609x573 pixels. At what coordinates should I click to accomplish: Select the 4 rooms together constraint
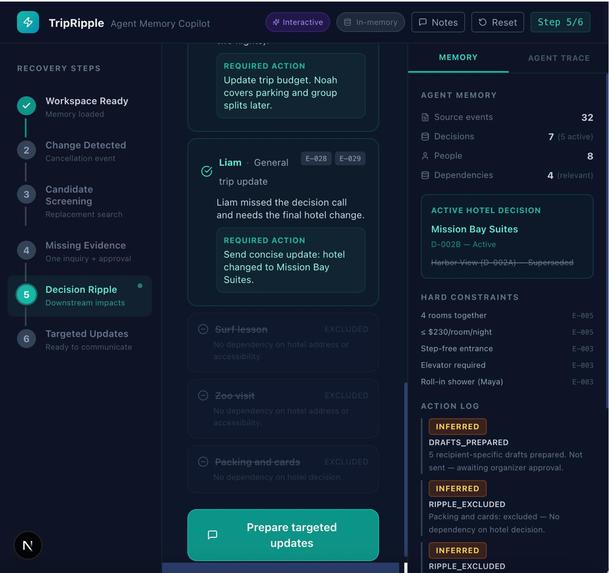point(507,315)
